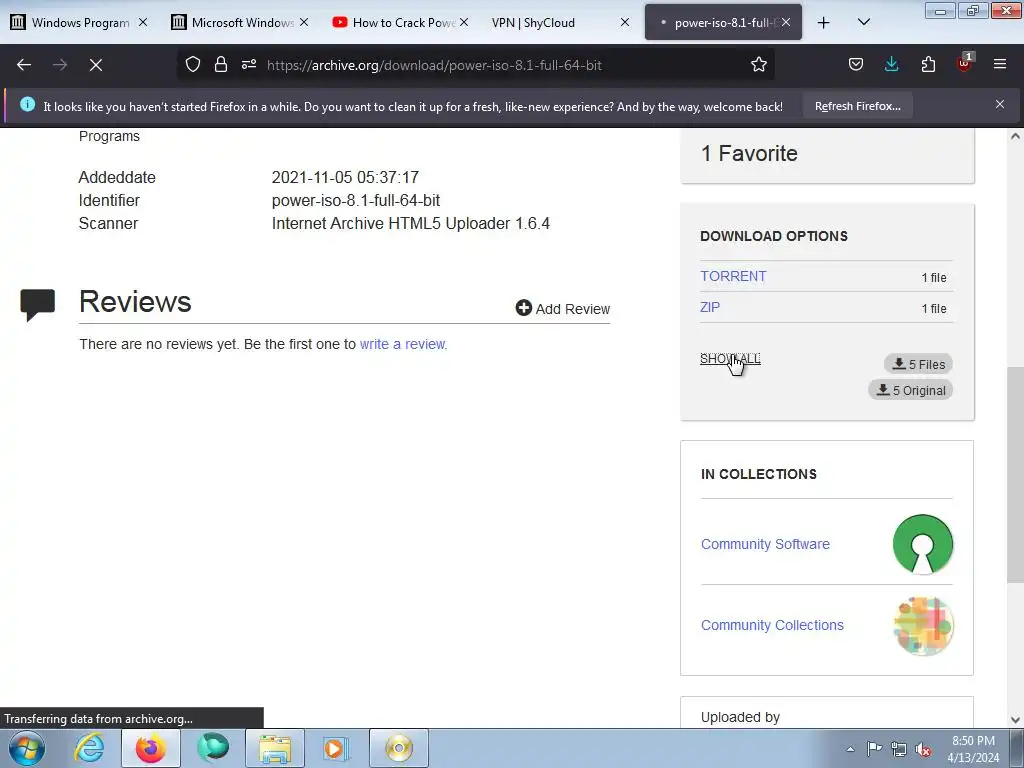The width and height of the screenshot is (1024, 768).
Task: Click Firefox taskbar icon
Action: click(150, 748)
